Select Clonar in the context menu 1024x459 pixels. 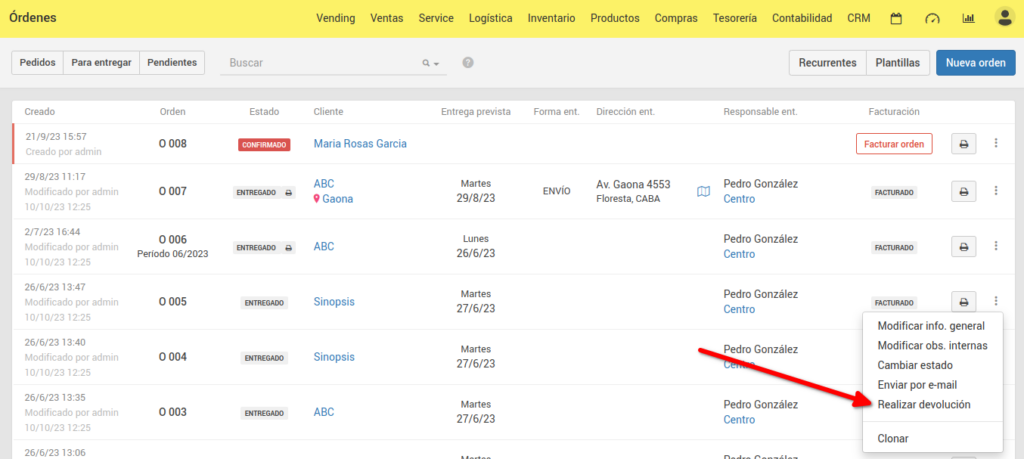coord(893,438)
